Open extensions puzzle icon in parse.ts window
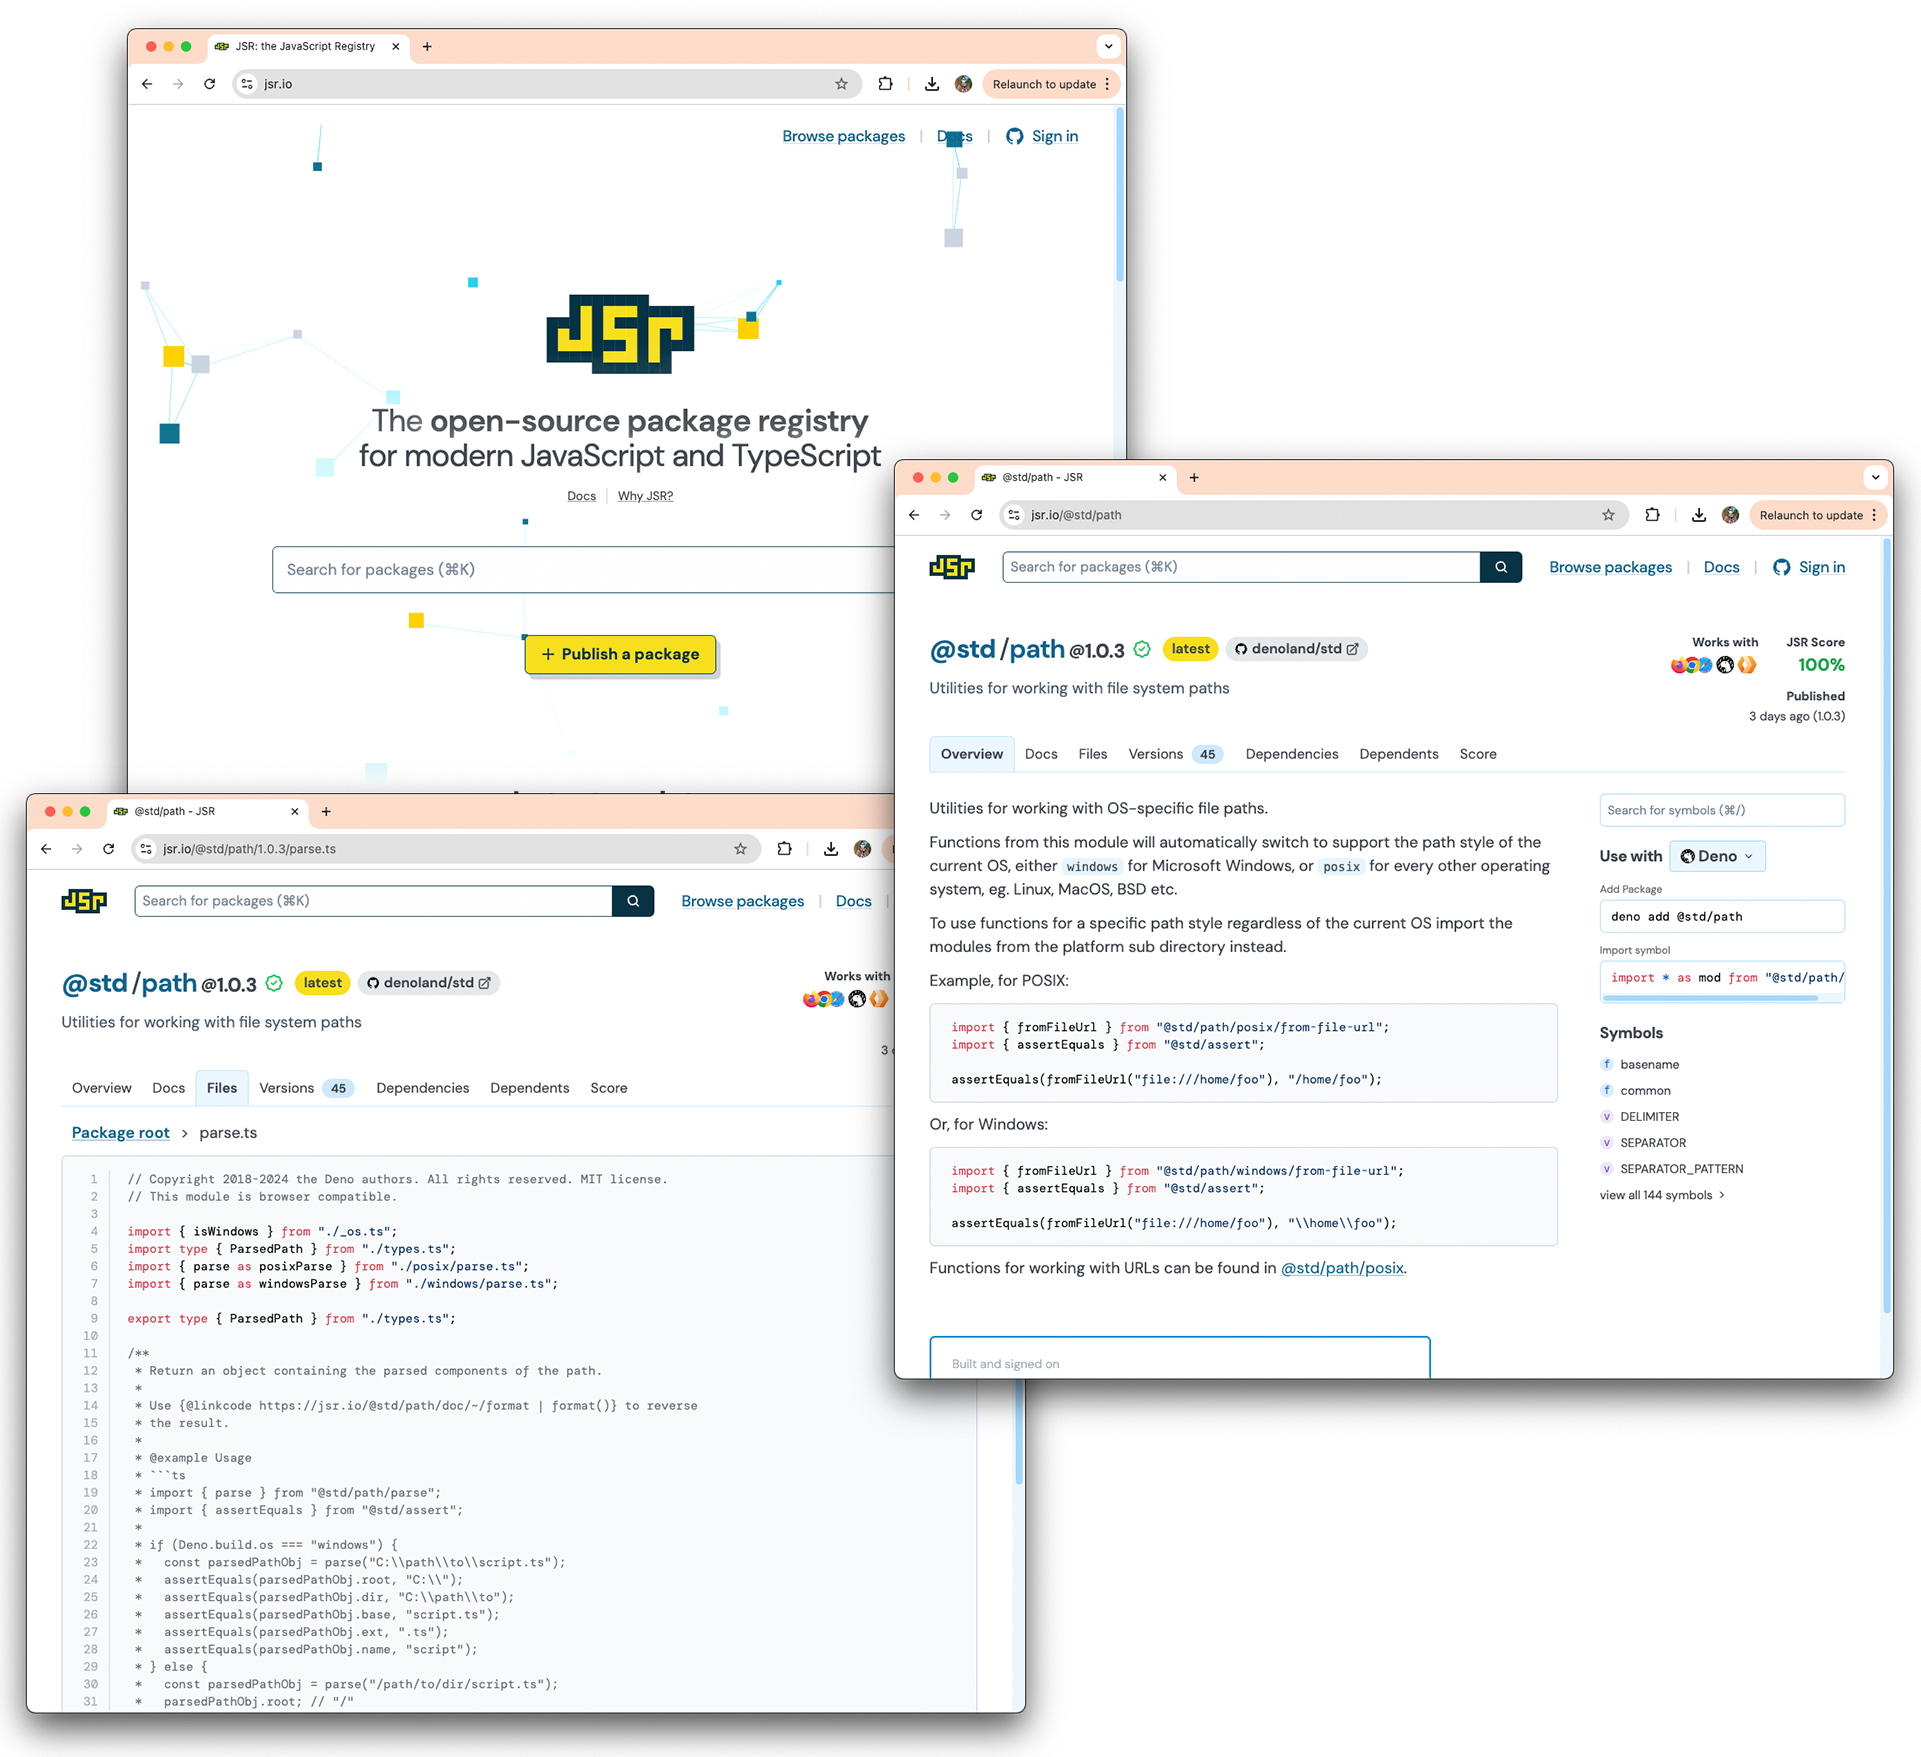The height and width of the screenshot is (1757, 1921). 784,849
